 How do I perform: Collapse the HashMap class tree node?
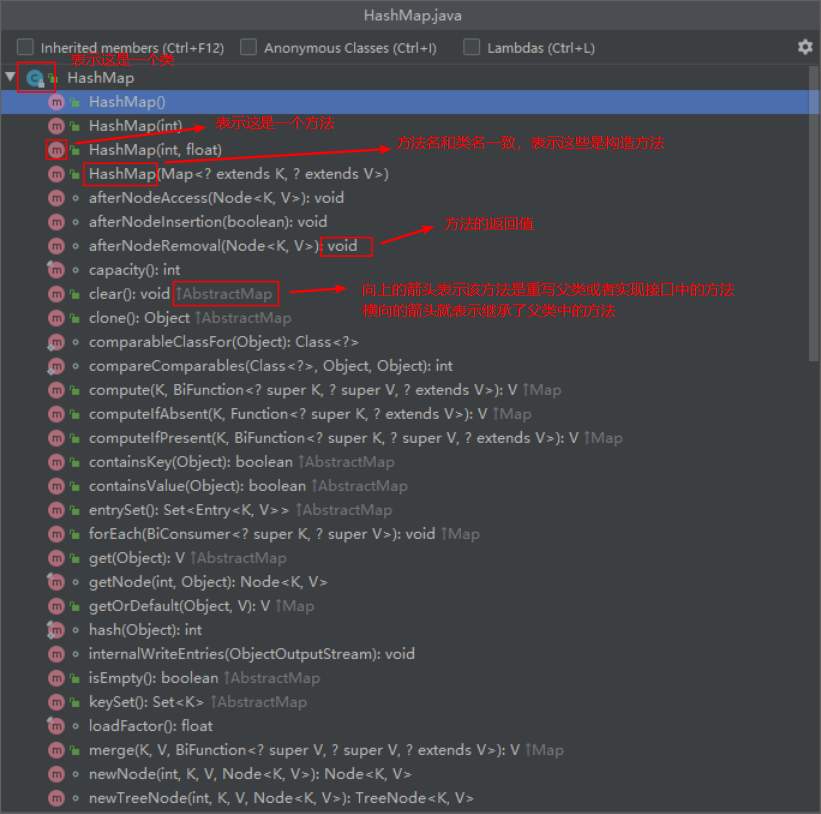point(10,77)
